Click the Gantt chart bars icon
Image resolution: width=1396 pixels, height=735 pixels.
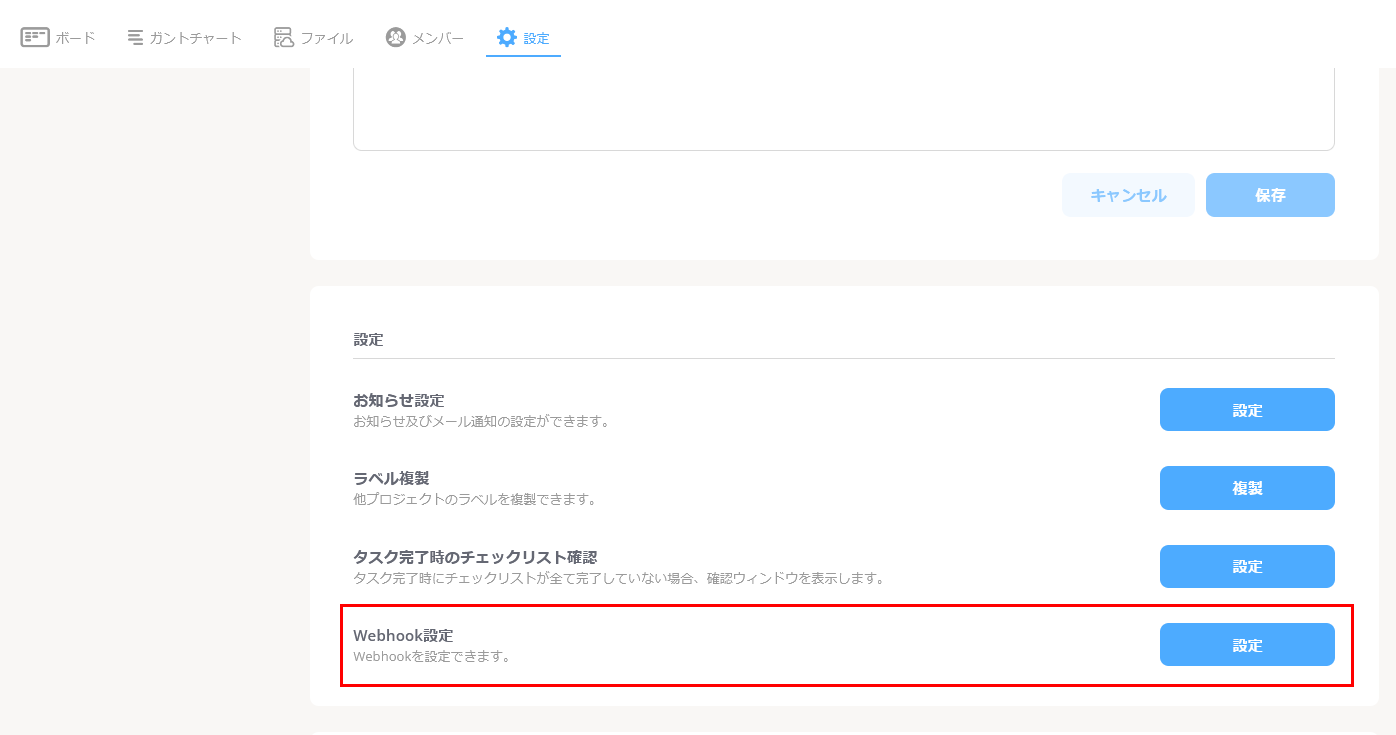(135, 38)
